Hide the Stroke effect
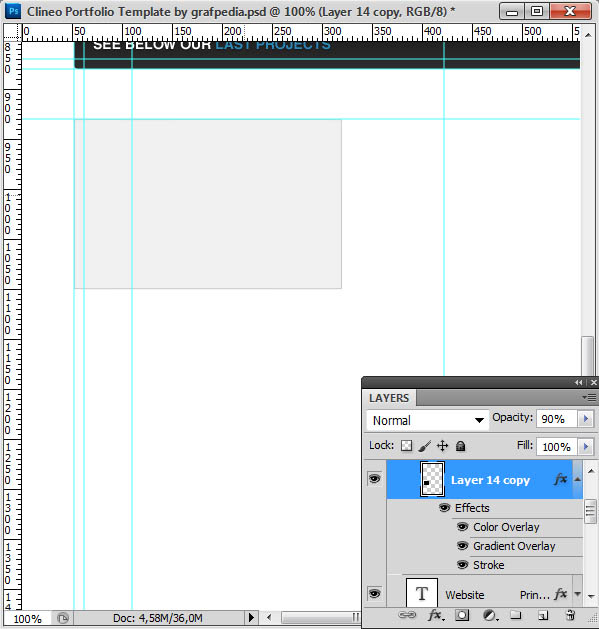This screenshot has width=599, height=629. click(463, 565)
